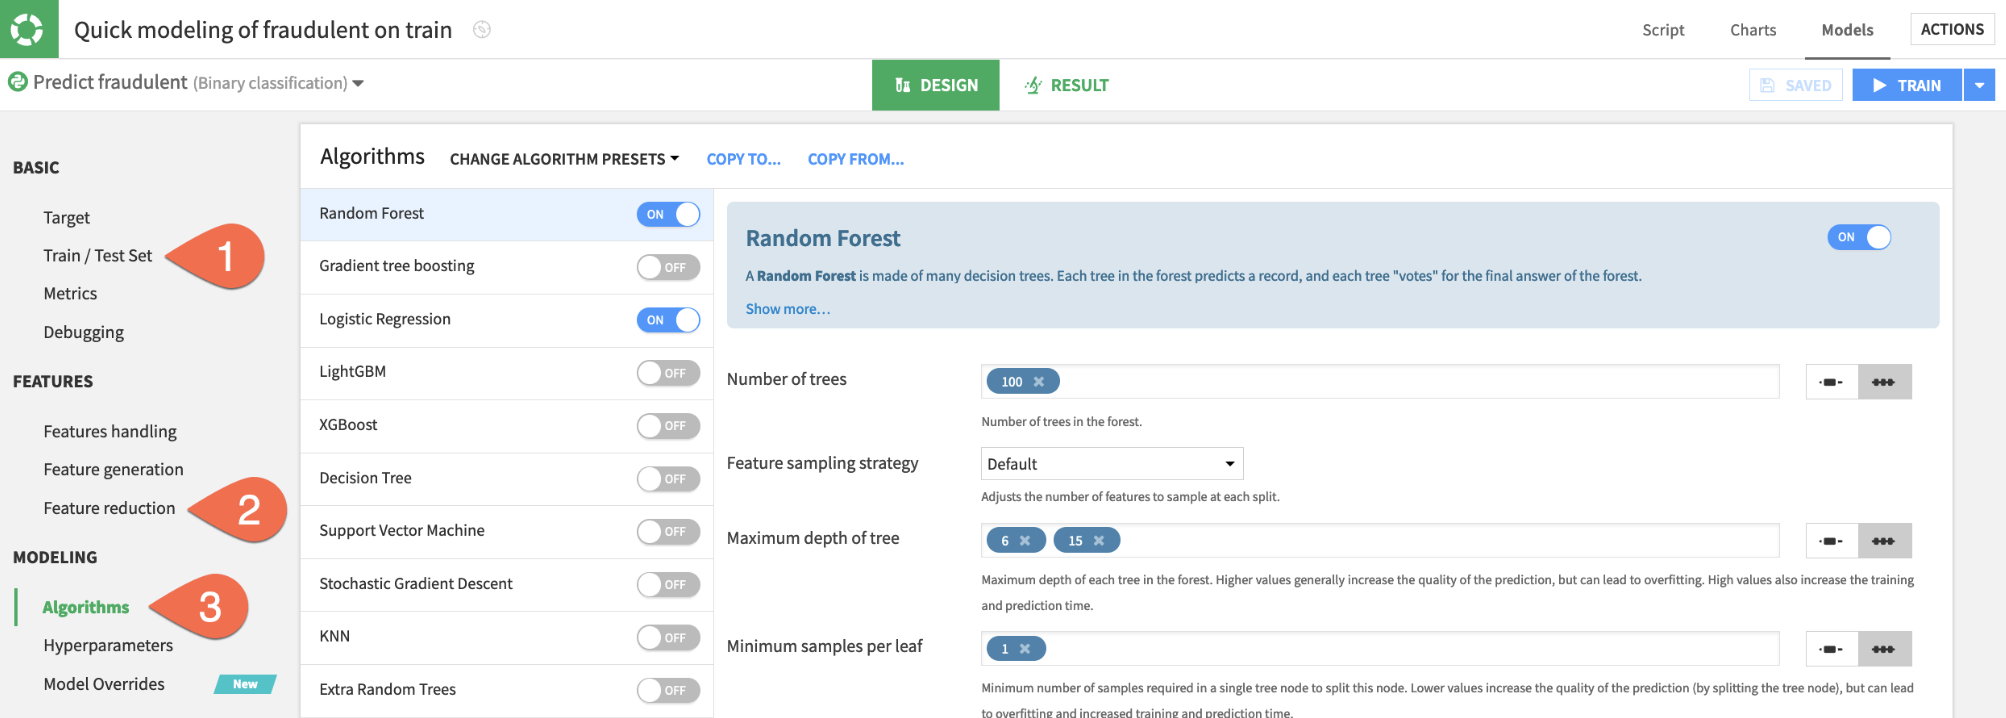This screenshot has width=2006, height=718.
Task: Enable the XGBoost algorithm switch
Action: point(668,426)
